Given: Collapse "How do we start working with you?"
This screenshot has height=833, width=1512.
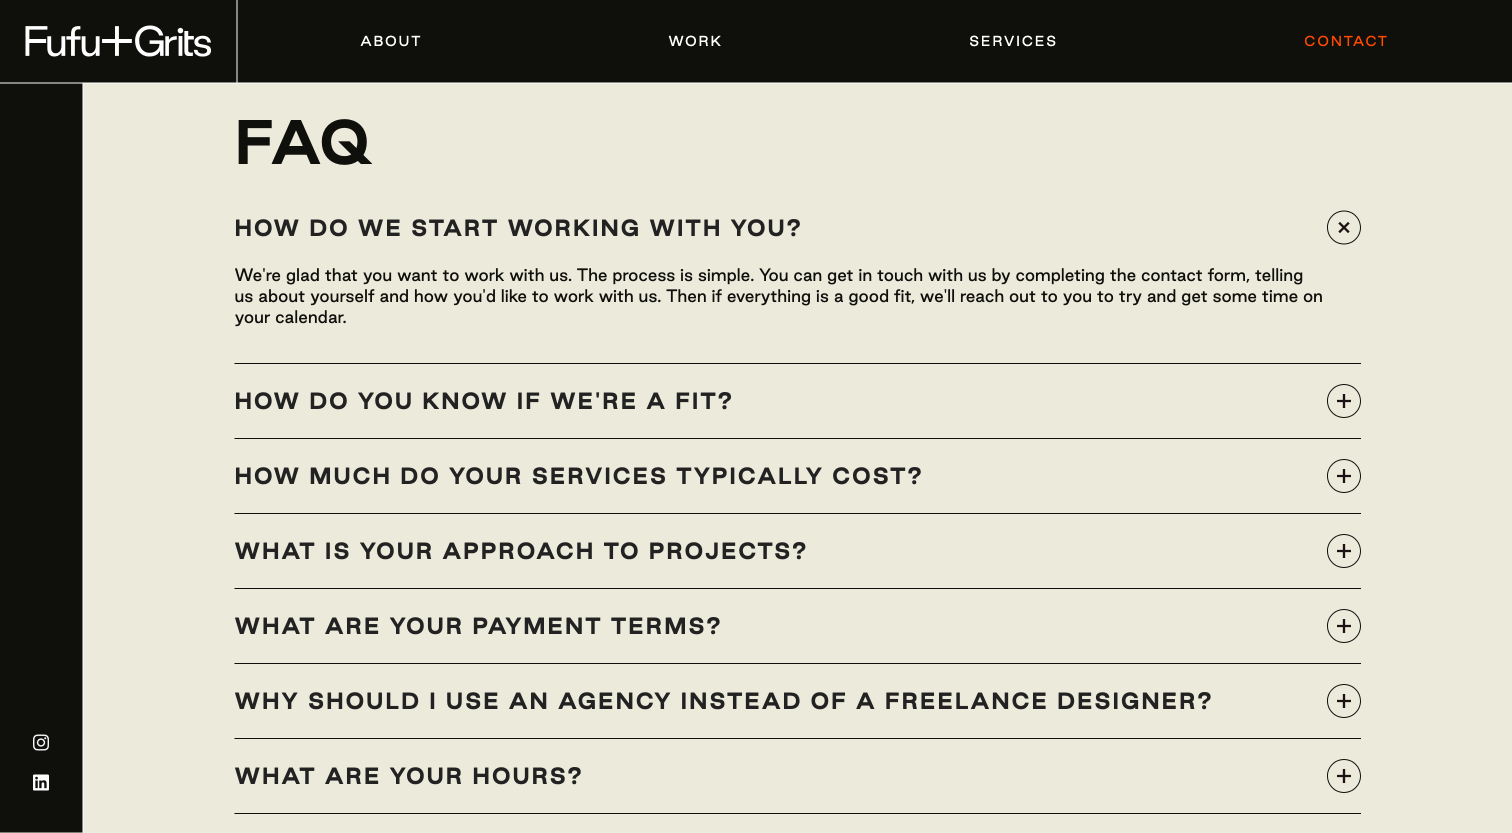Looking at the screenshot, I should pos(517,228).
